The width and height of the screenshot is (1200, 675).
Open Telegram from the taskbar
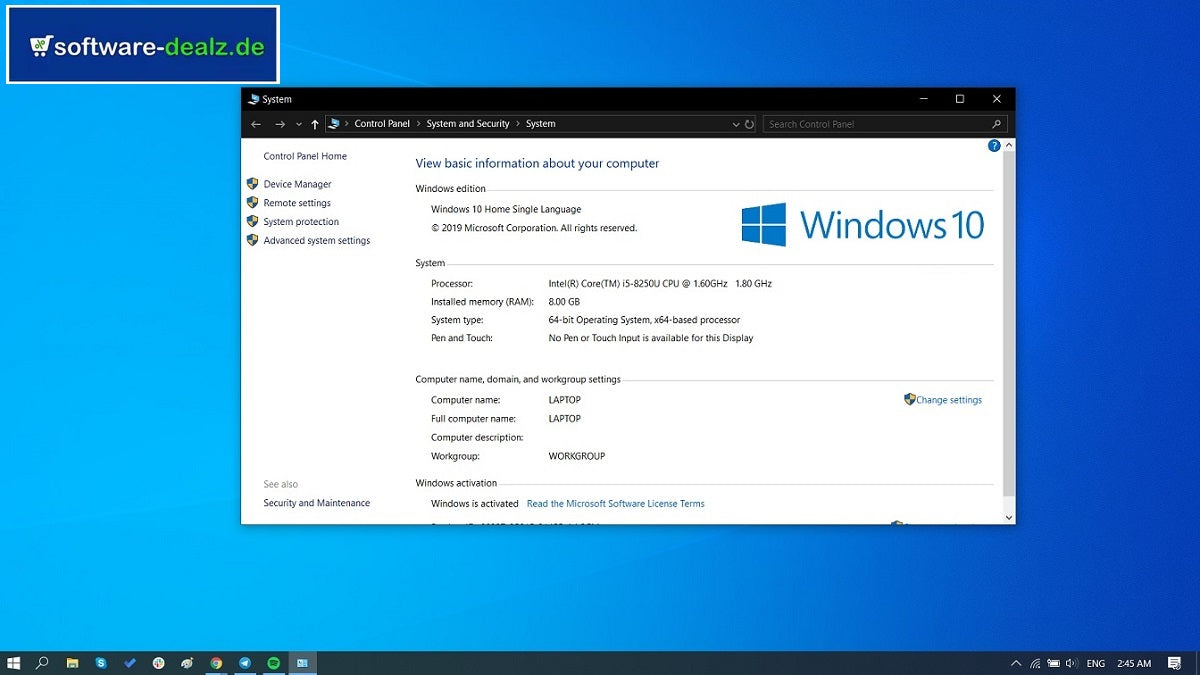[x=245, y=662]
